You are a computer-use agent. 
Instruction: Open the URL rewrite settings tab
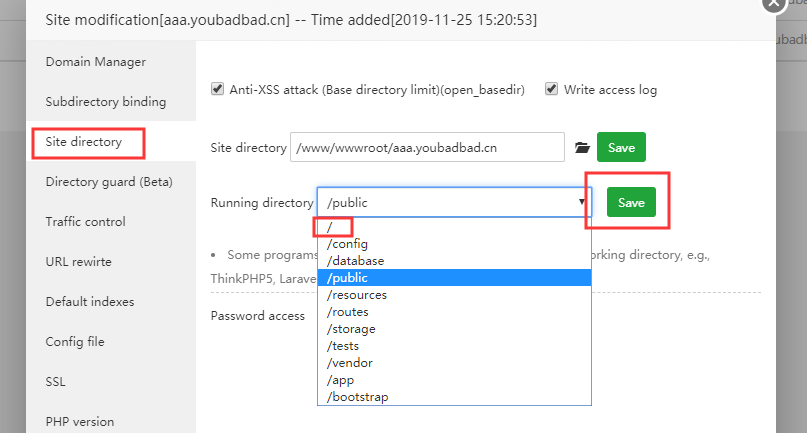click(x=79, y=262)
